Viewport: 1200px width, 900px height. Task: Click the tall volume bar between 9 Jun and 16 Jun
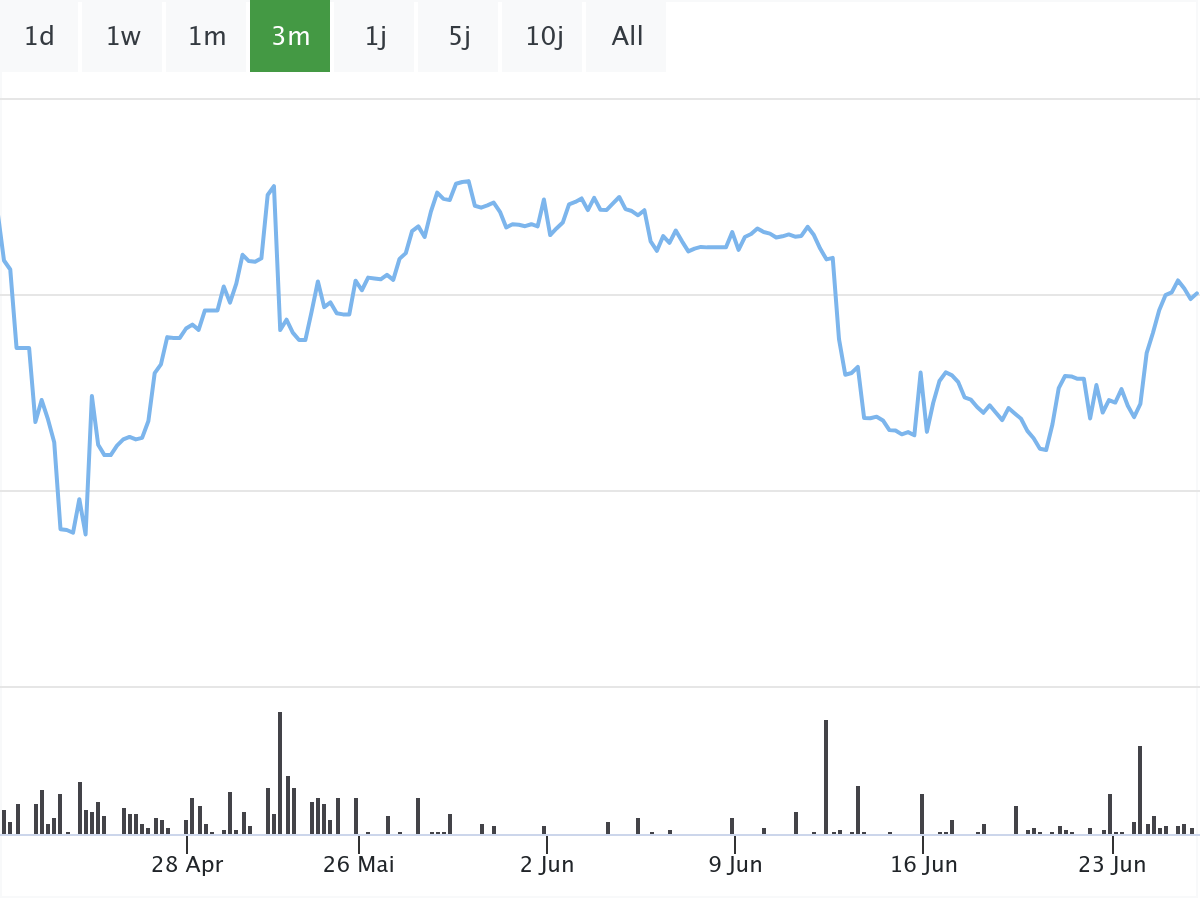click(826, 777)
